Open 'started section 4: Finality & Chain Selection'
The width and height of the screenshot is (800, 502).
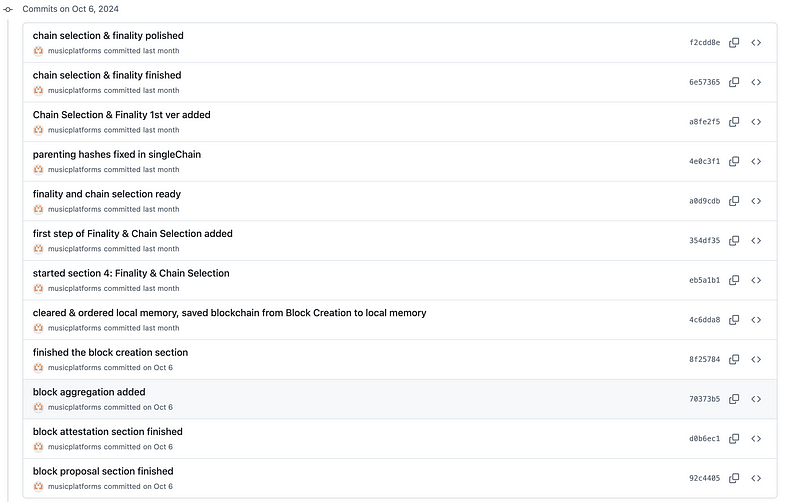pyautogui.click(x=131, y=273)
